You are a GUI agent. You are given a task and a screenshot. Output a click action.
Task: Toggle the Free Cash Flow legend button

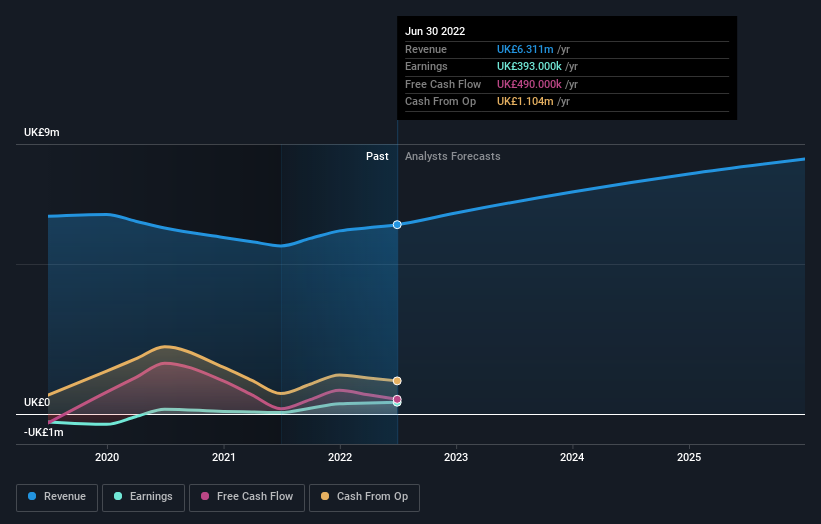[x=247, y=497]
